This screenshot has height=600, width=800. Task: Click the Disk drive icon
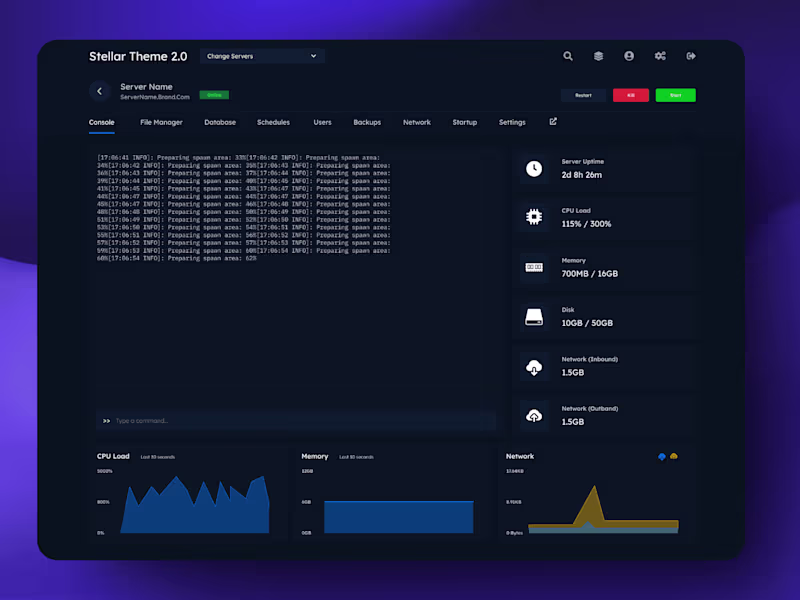pyautogui.click(x=534, y=317)
